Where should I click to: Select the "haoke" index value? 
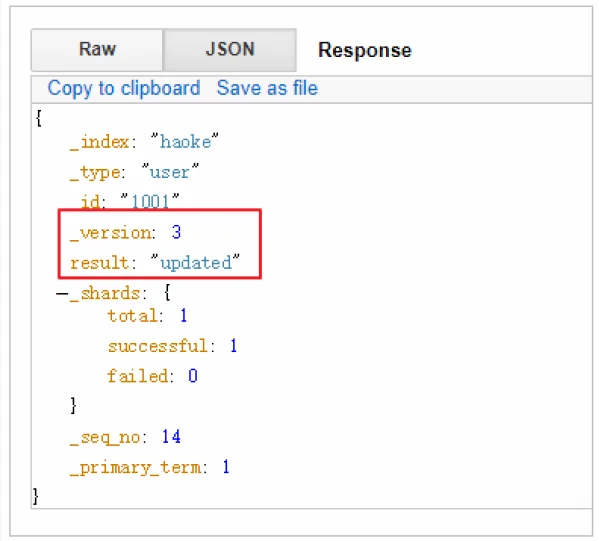185,142
